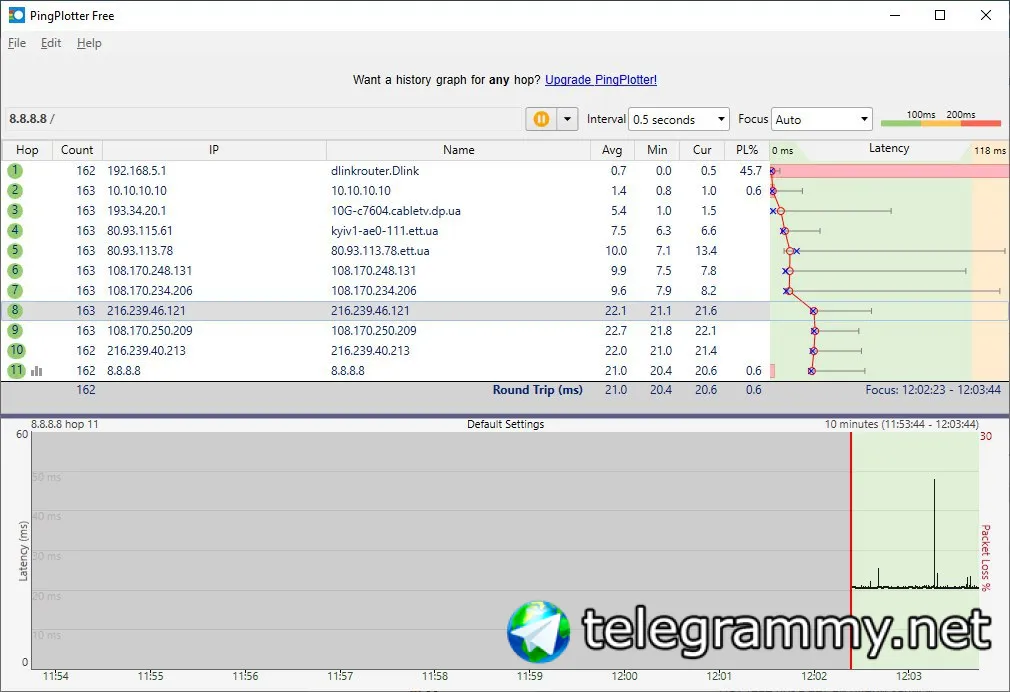Select IP cell 10.10.10.10

137,191
